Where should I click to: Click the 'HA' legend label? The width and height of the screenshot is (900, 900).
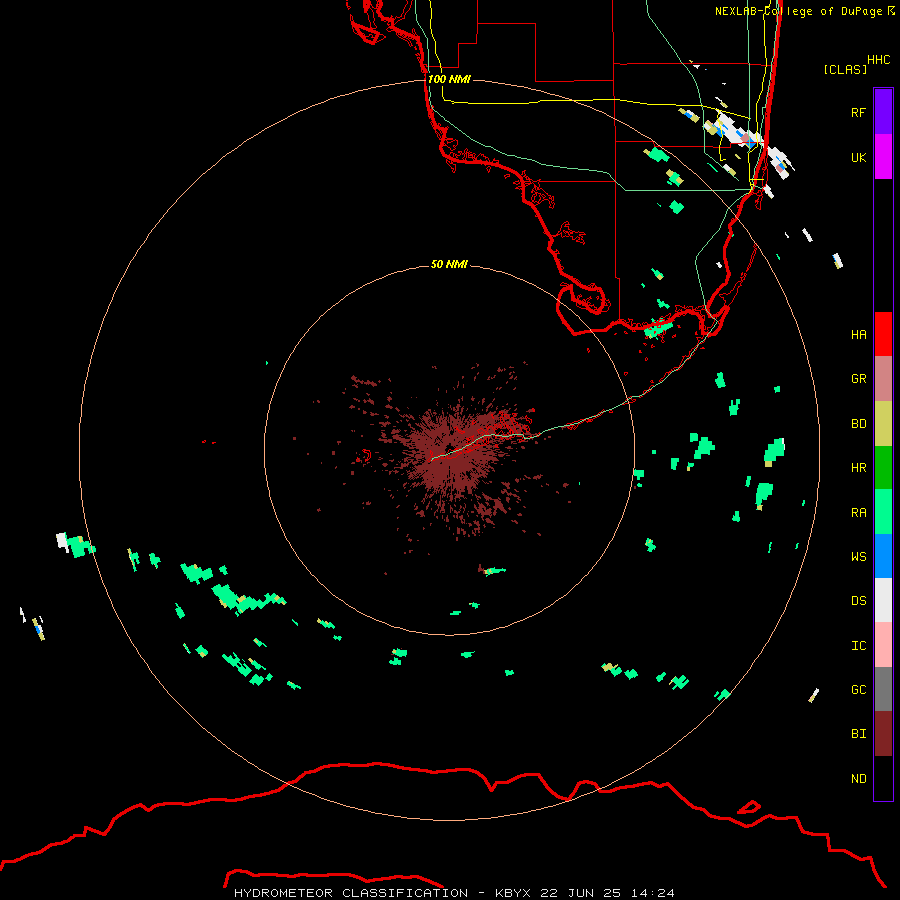tap(858, 334)
